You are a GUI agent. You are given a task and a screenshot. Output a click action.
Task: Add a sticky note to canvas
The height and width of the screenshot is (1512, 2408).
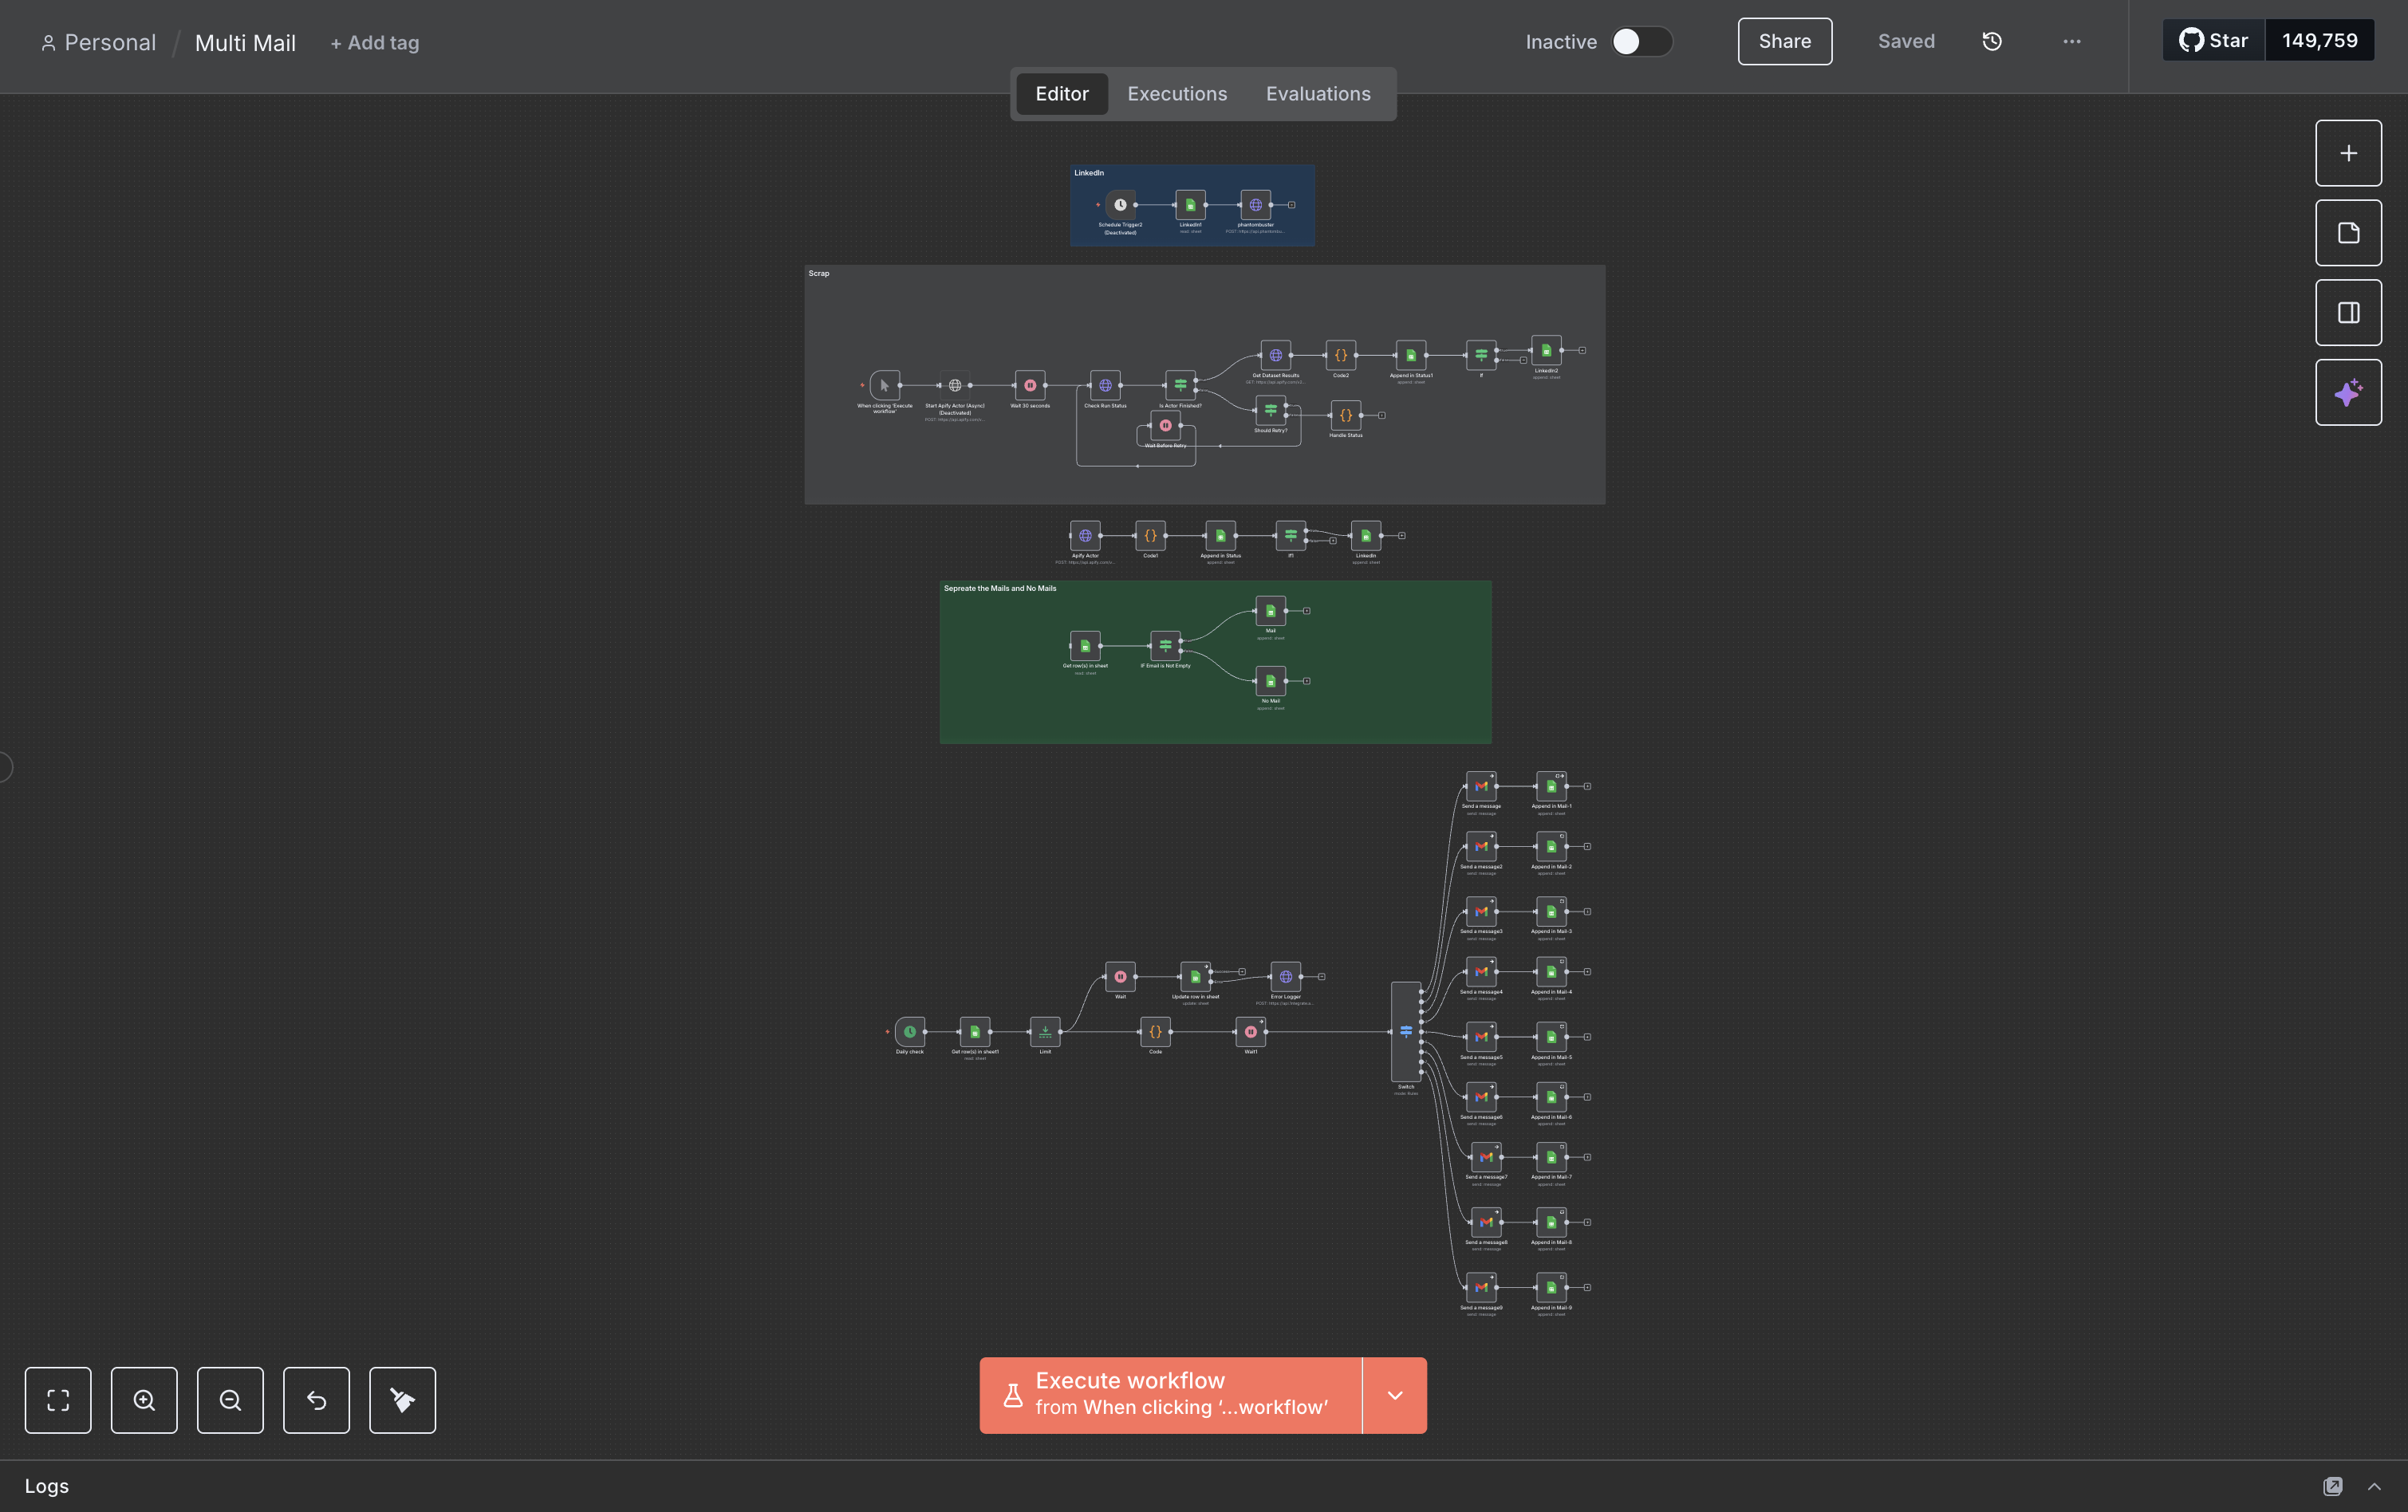click(x=2348, y=233)
